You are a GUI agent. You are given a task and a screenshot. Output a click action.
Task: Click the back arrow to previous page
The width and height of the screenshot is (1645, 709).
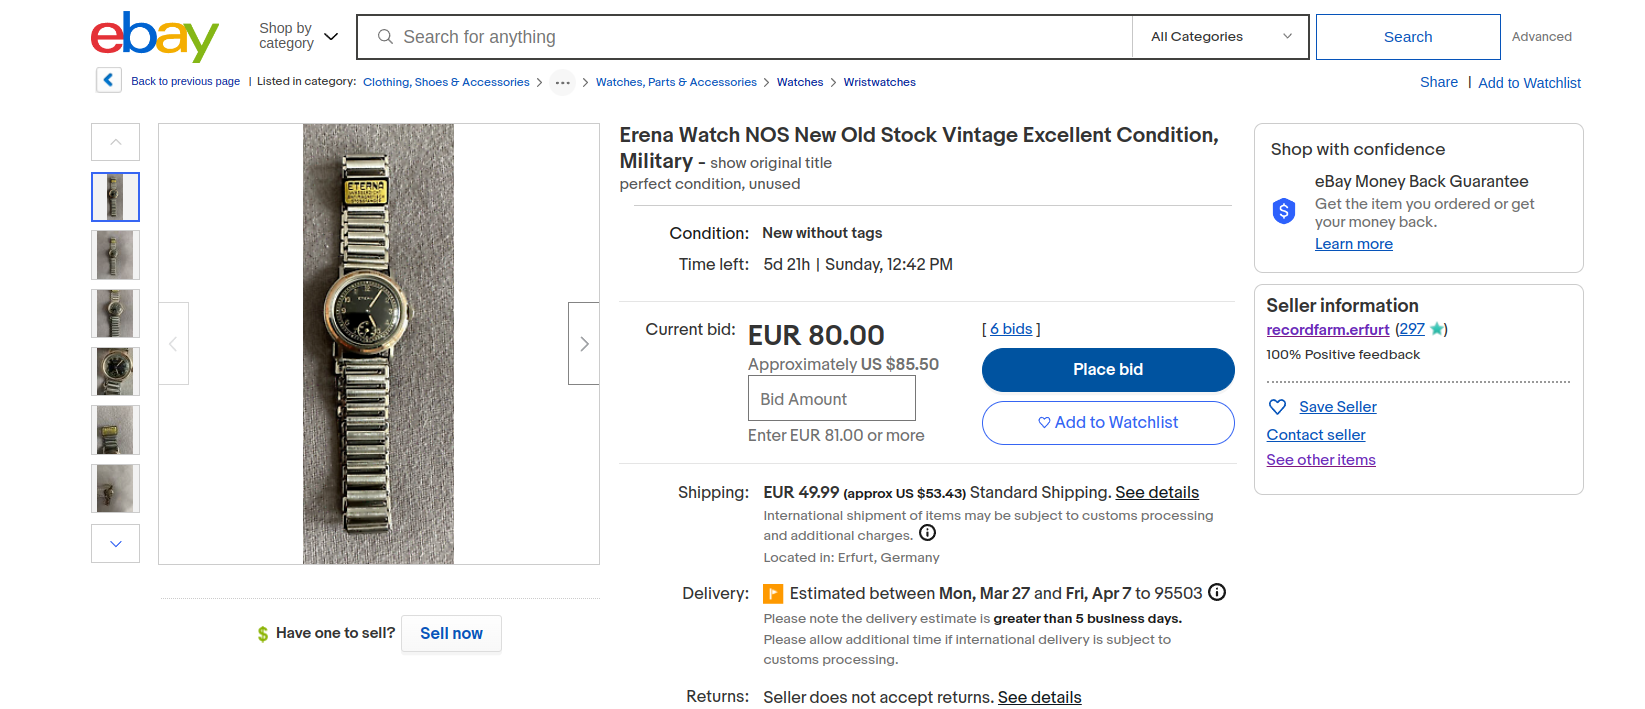(109, 80)
